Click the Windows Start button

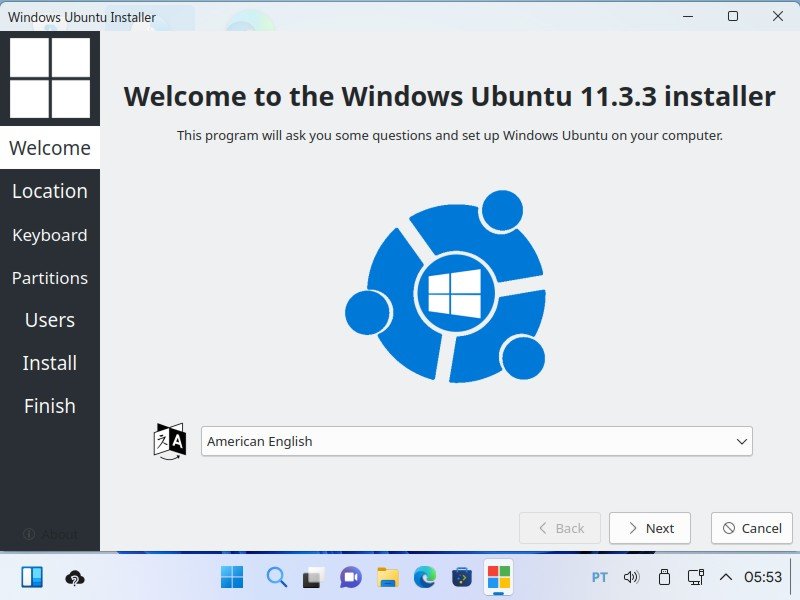(x=232, y=577)
